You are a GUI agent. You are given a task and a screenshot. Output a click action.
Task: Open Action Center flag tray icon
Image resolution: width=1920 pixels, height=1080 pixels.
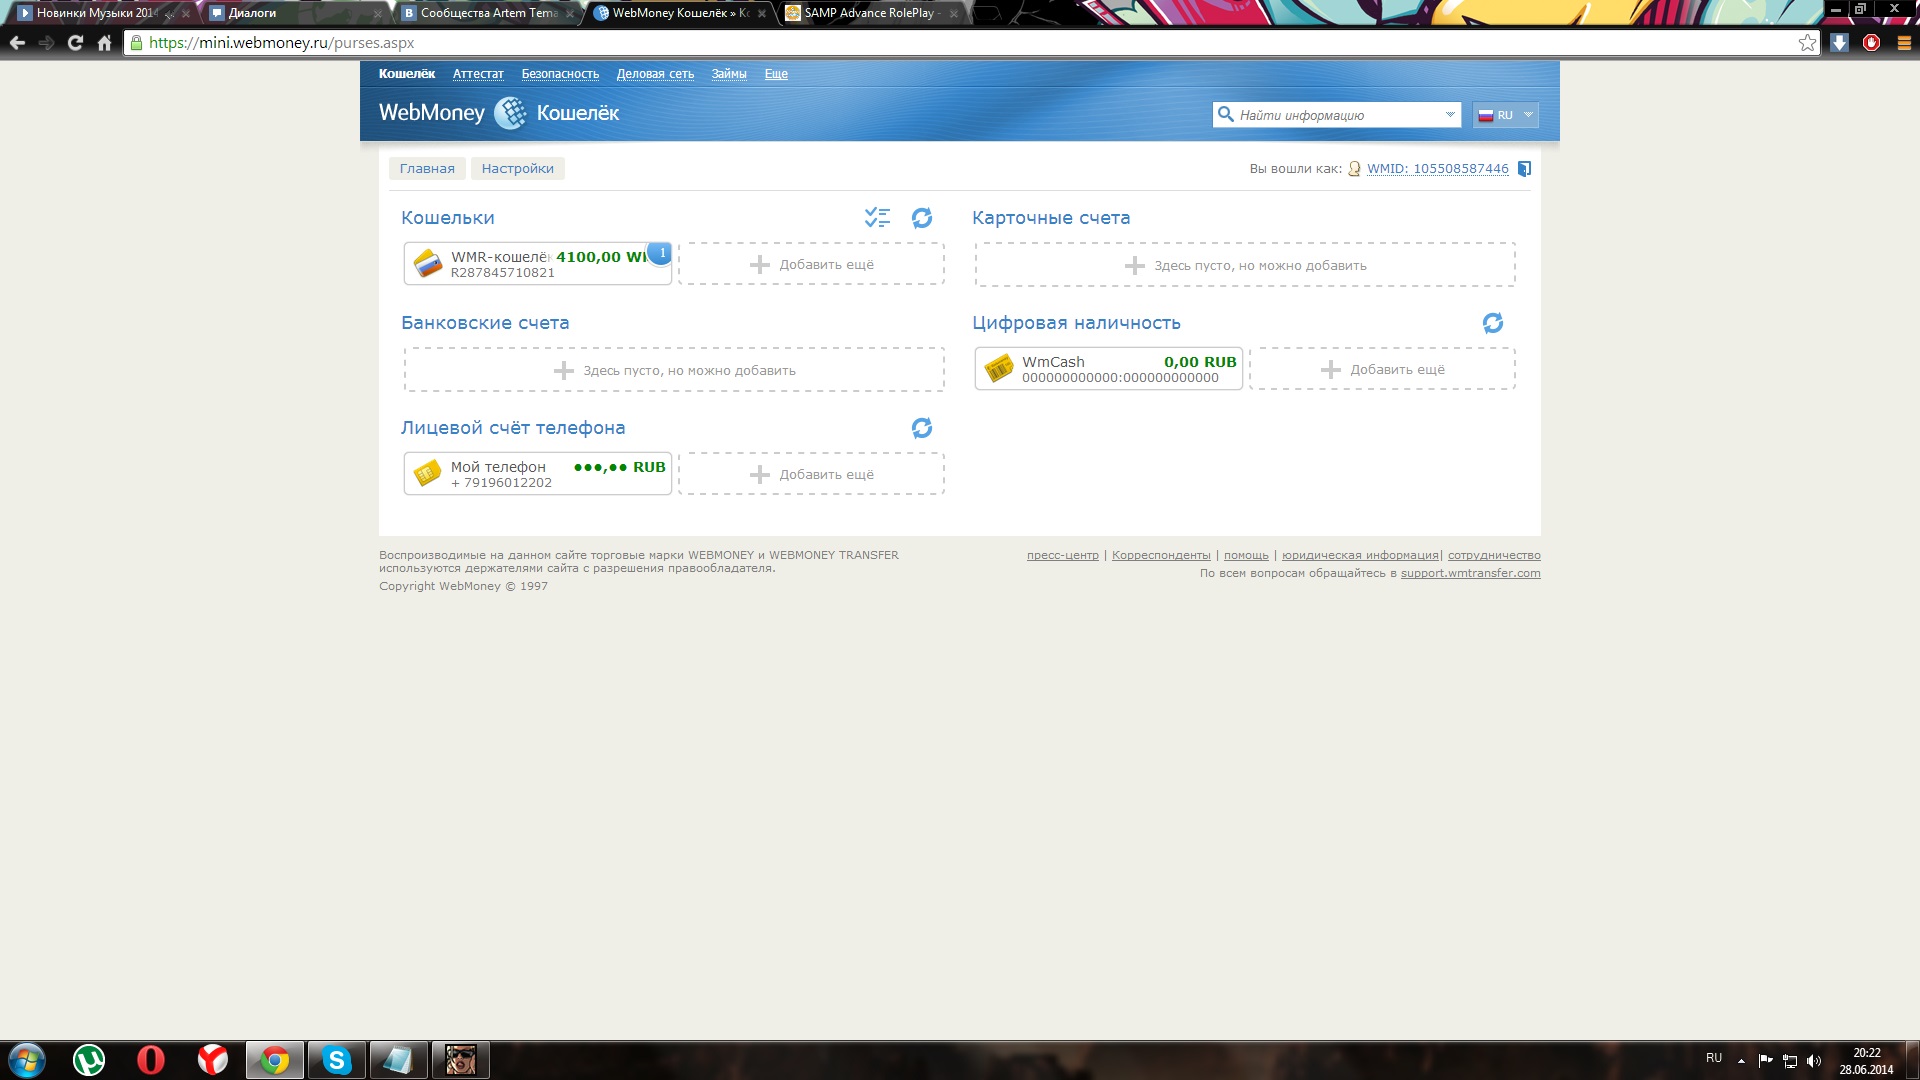tap(1765, 1061)
